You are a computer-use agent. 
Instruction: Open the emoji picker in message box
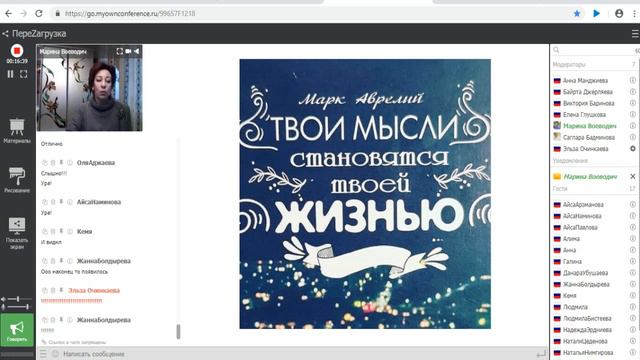pyautogui.click(x=55, y=354)
